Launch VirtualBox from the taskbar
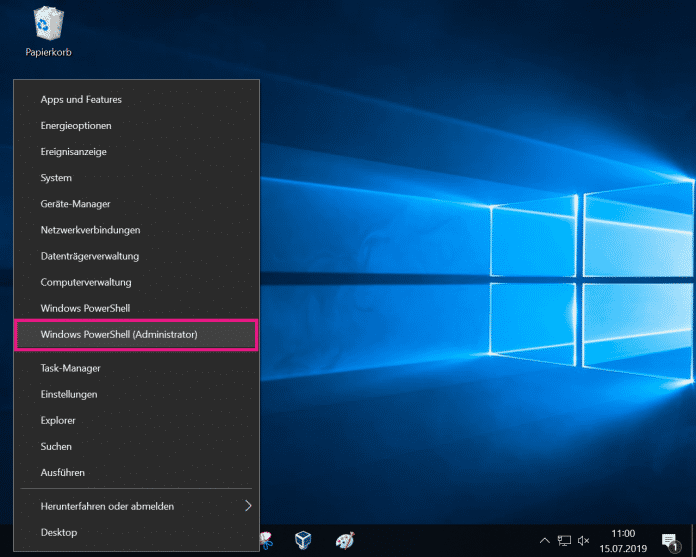 point(303,540)
